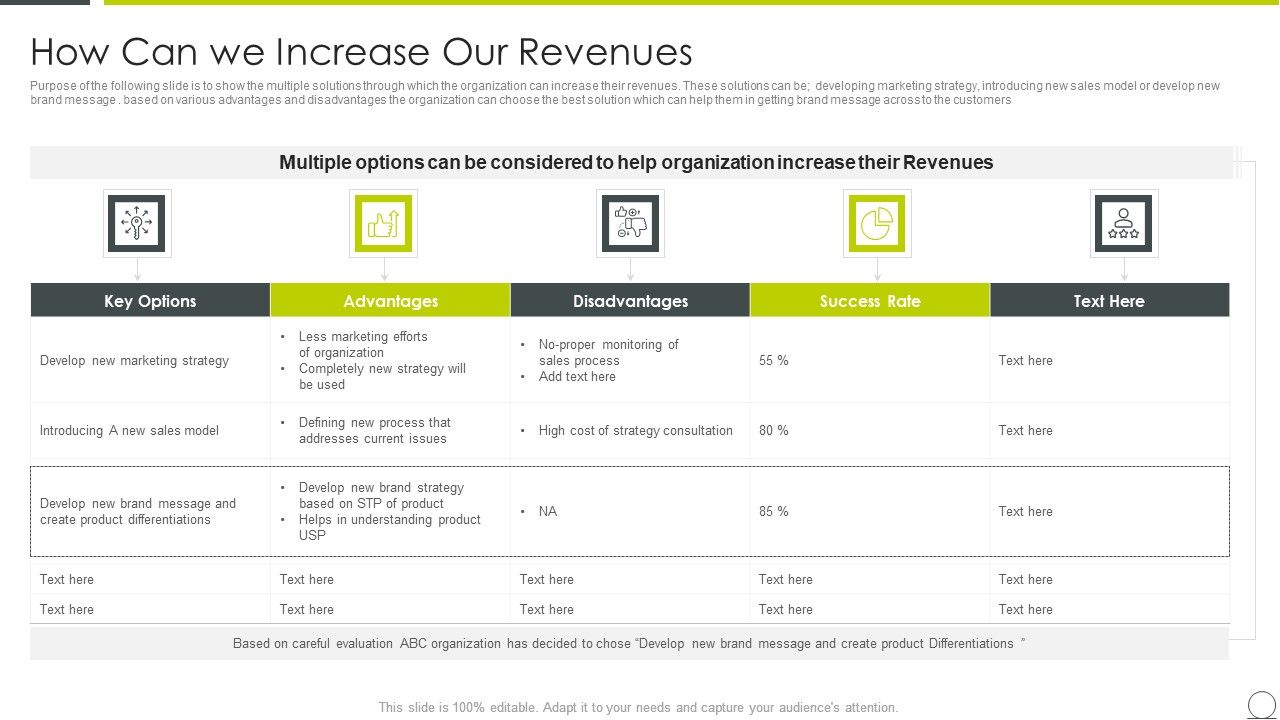Click the pie chart success rate icon
This screenshot has width=1280, height=720.
[877, 223]
